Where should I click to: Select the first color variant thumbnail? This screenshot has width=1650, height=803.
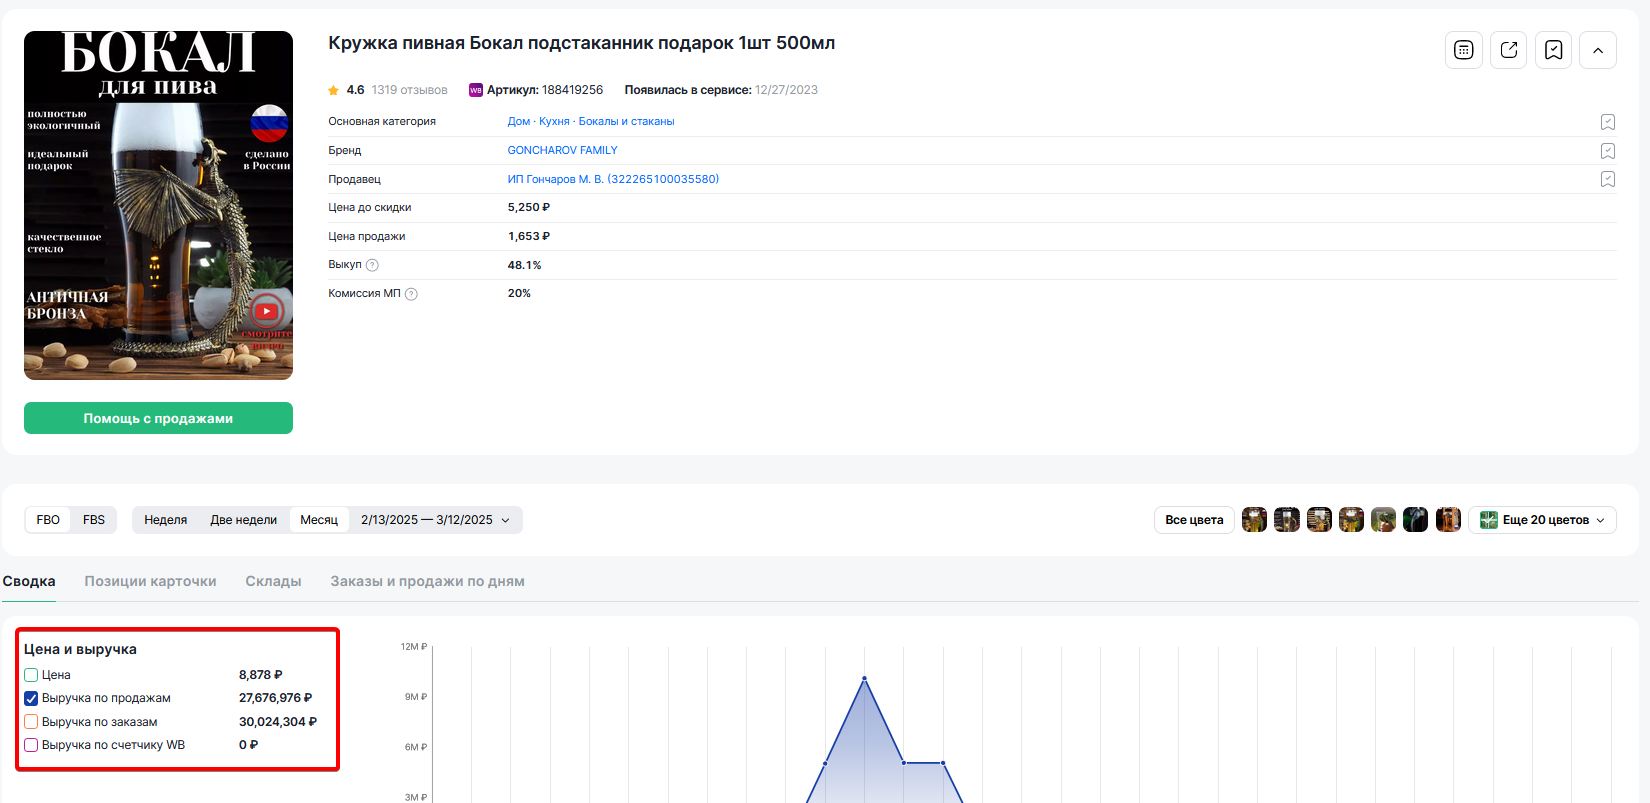1254,520
